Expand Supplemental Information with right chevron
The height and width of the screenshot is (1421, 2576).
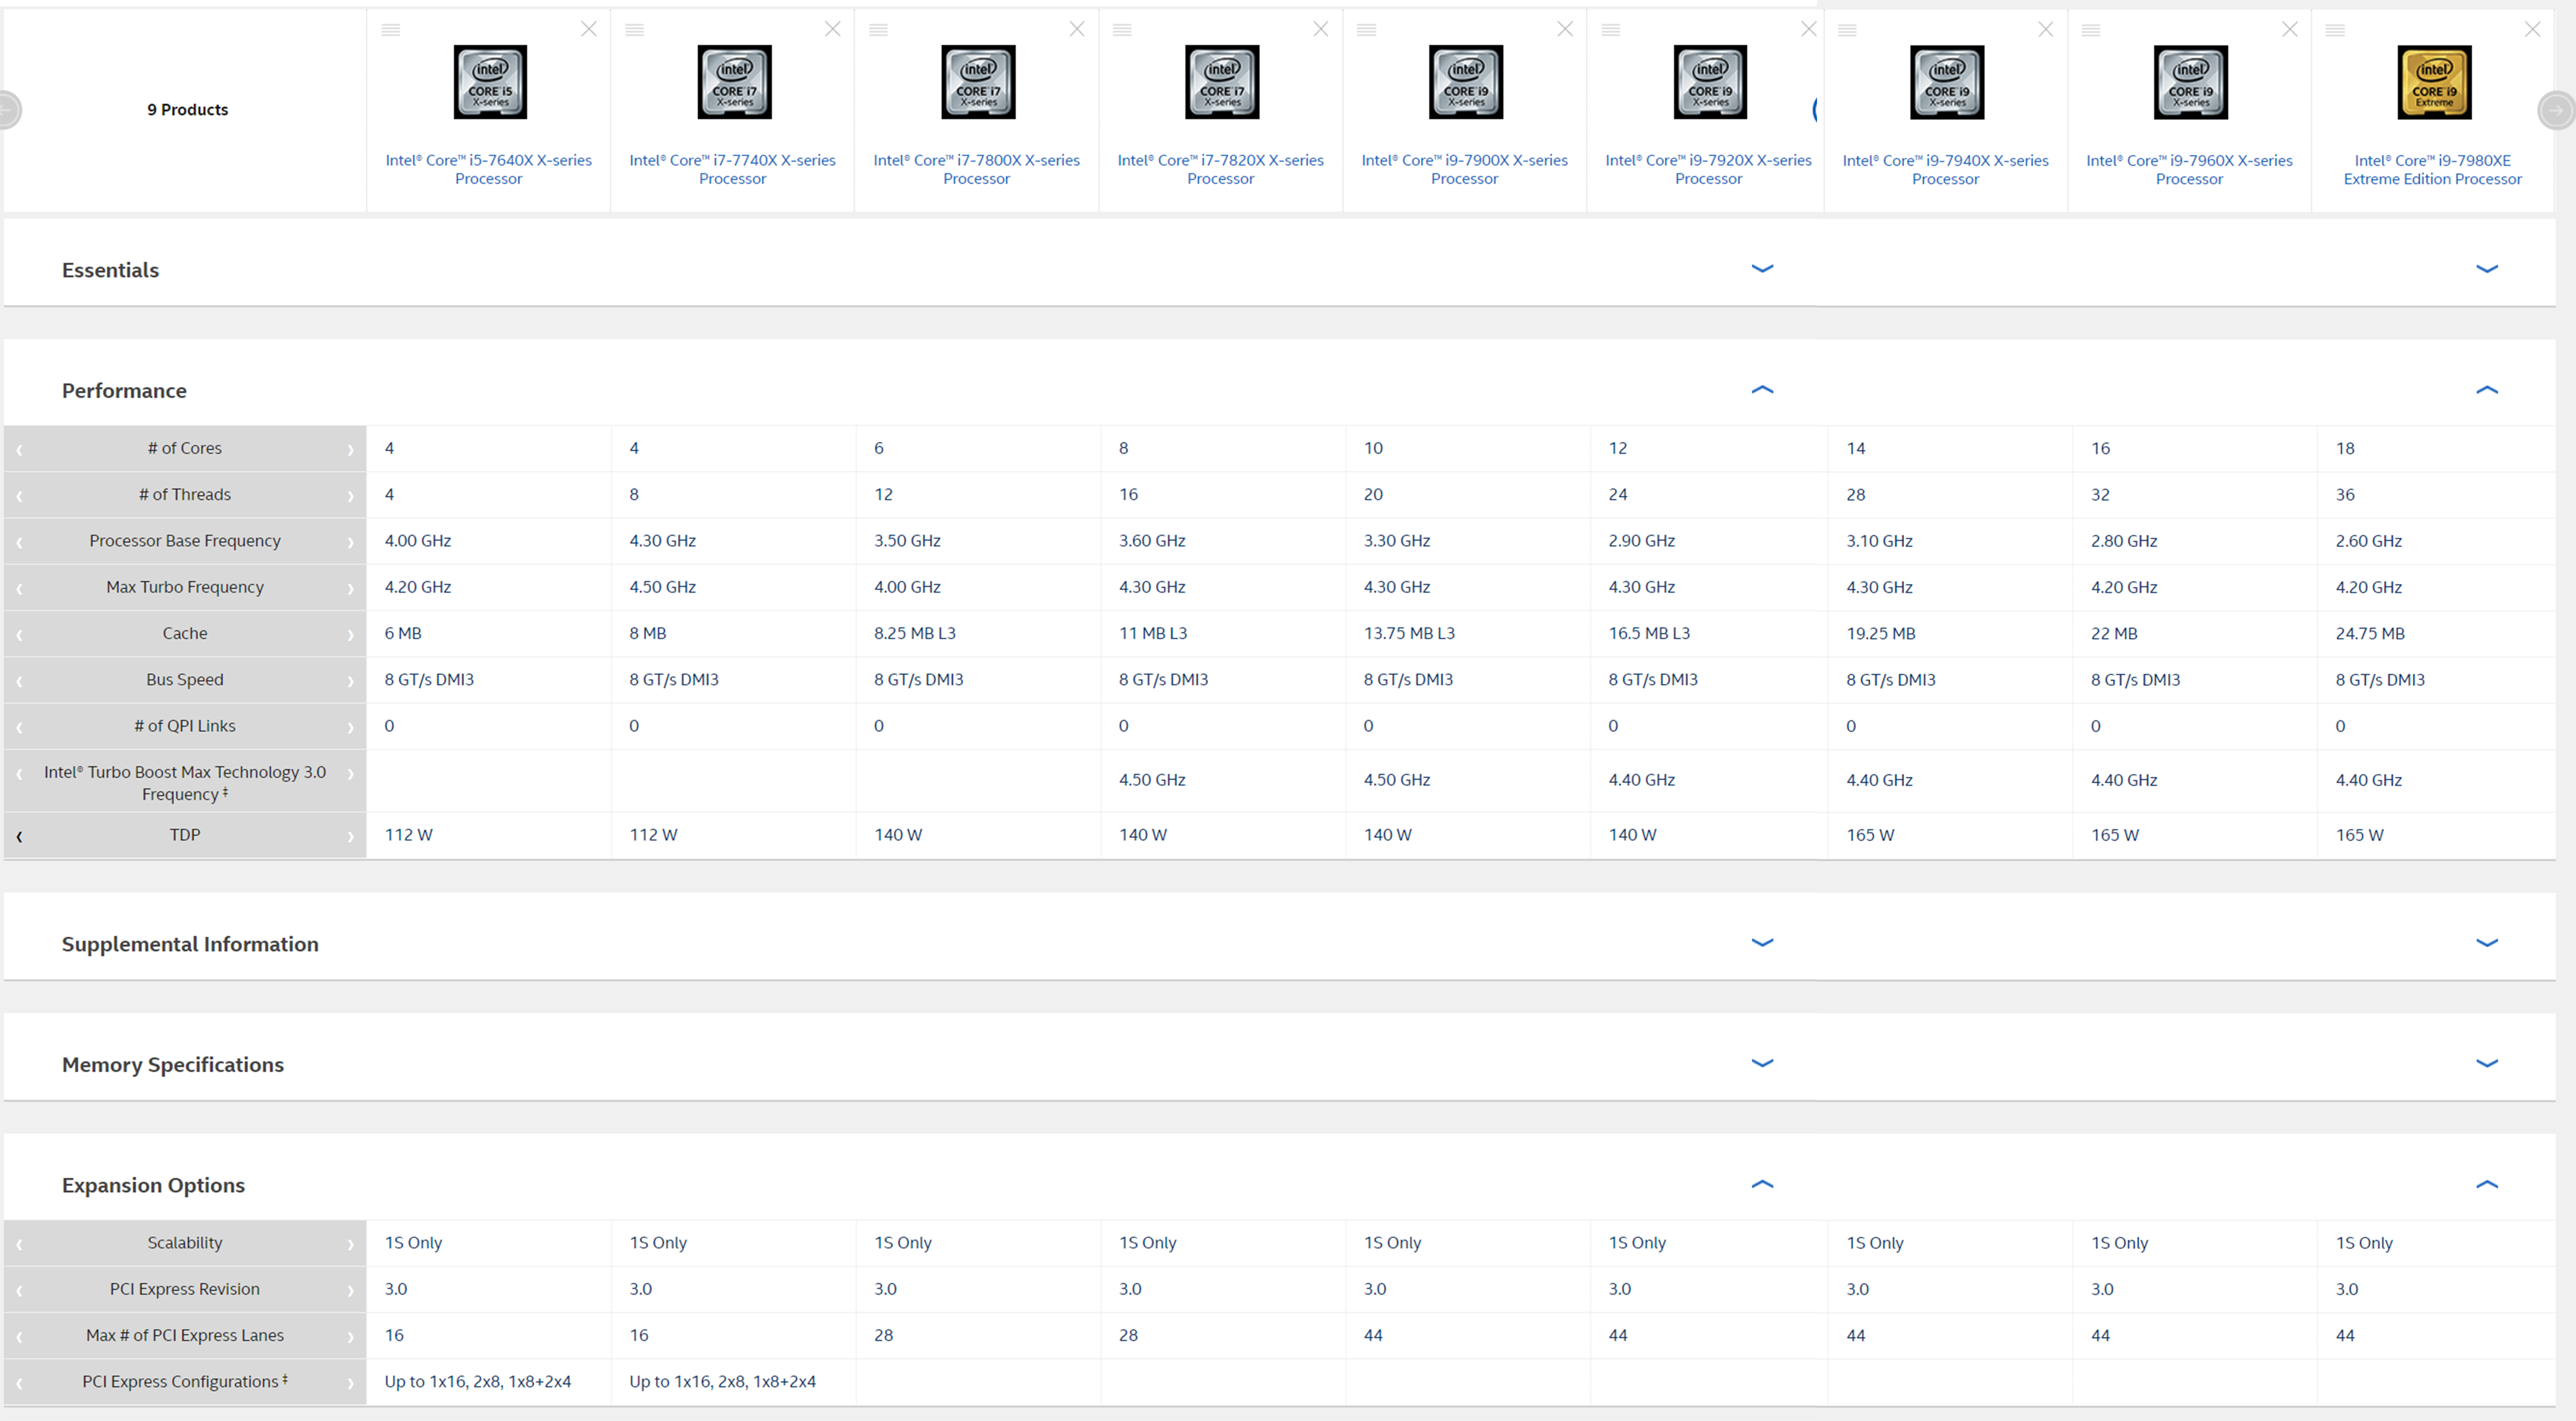pos(2487,942)
